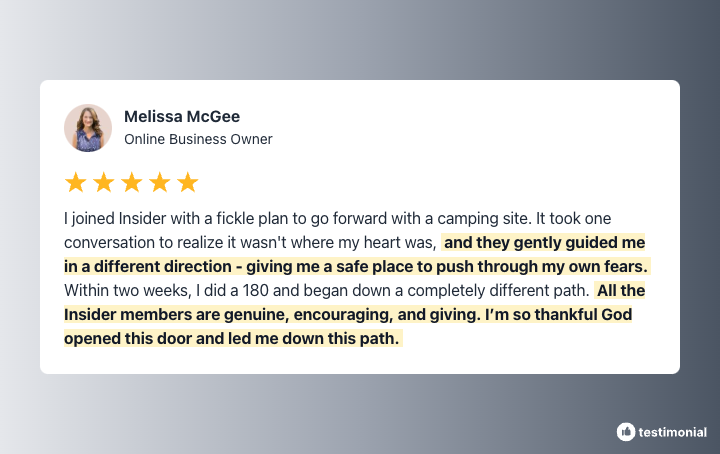Viewport: 720px width, 454px height.
Task: Click the second gold rating star
Action: coord(104,182)
